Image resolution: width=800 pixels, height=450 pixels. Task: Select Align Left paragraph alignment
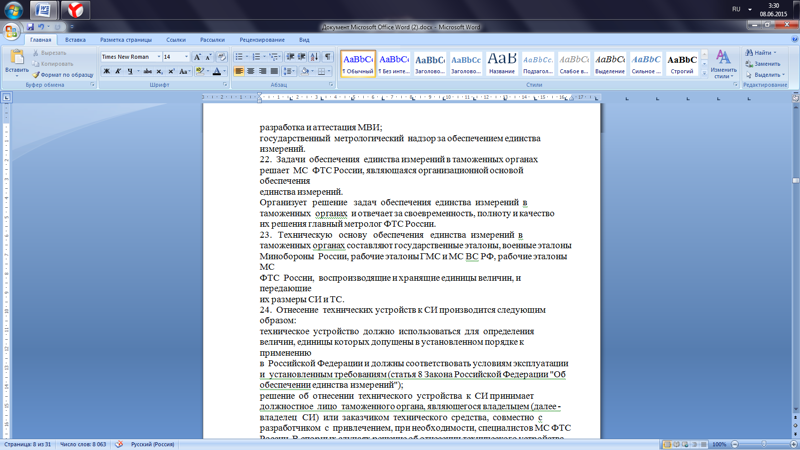[239, 71]
